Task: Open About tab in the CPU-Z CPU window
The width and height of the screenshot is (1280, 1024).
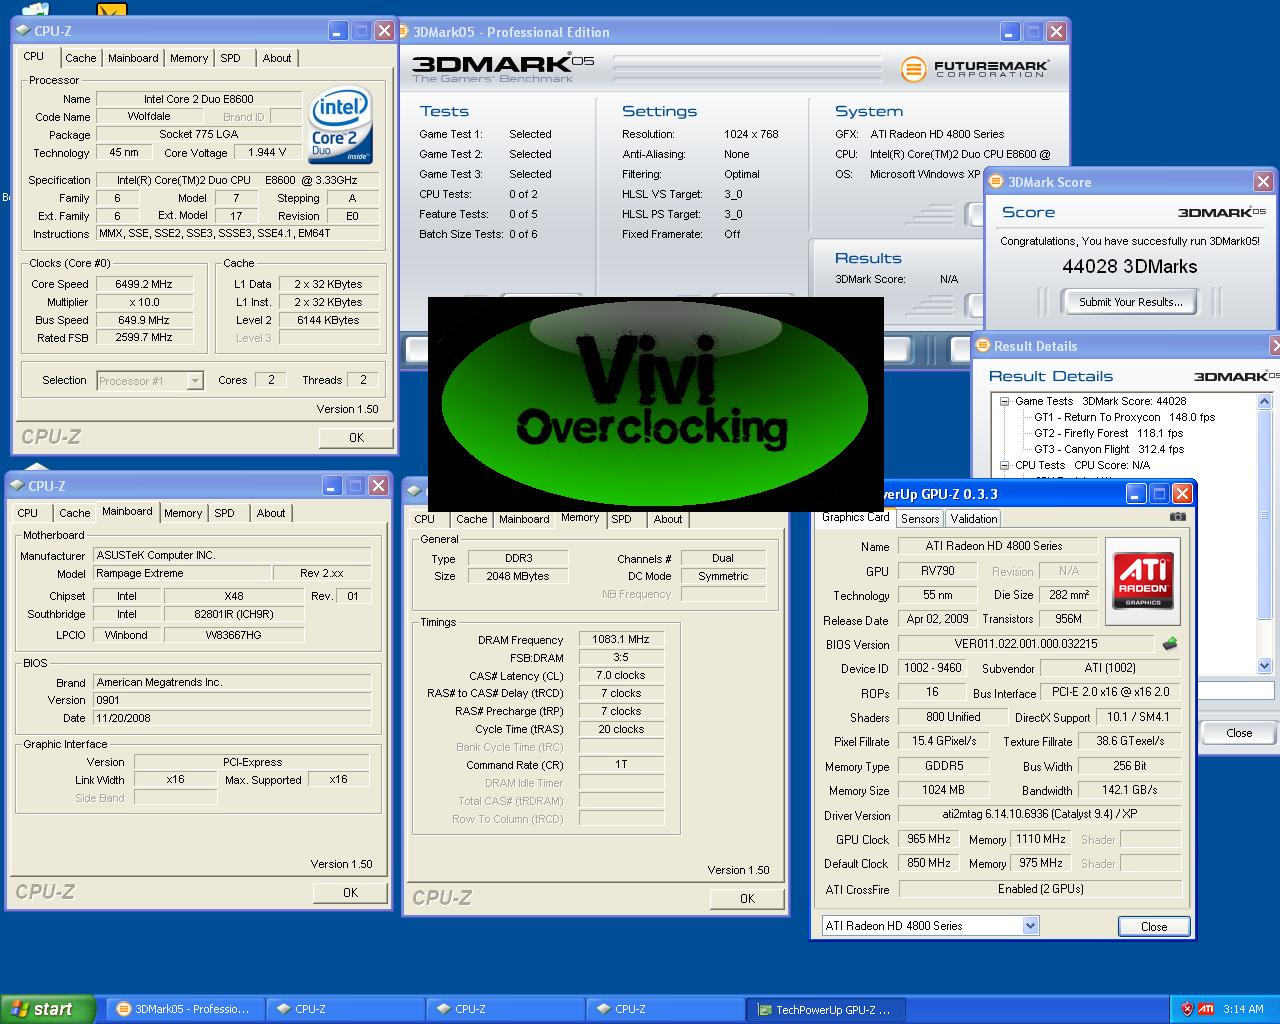Action: coord(277,58)
